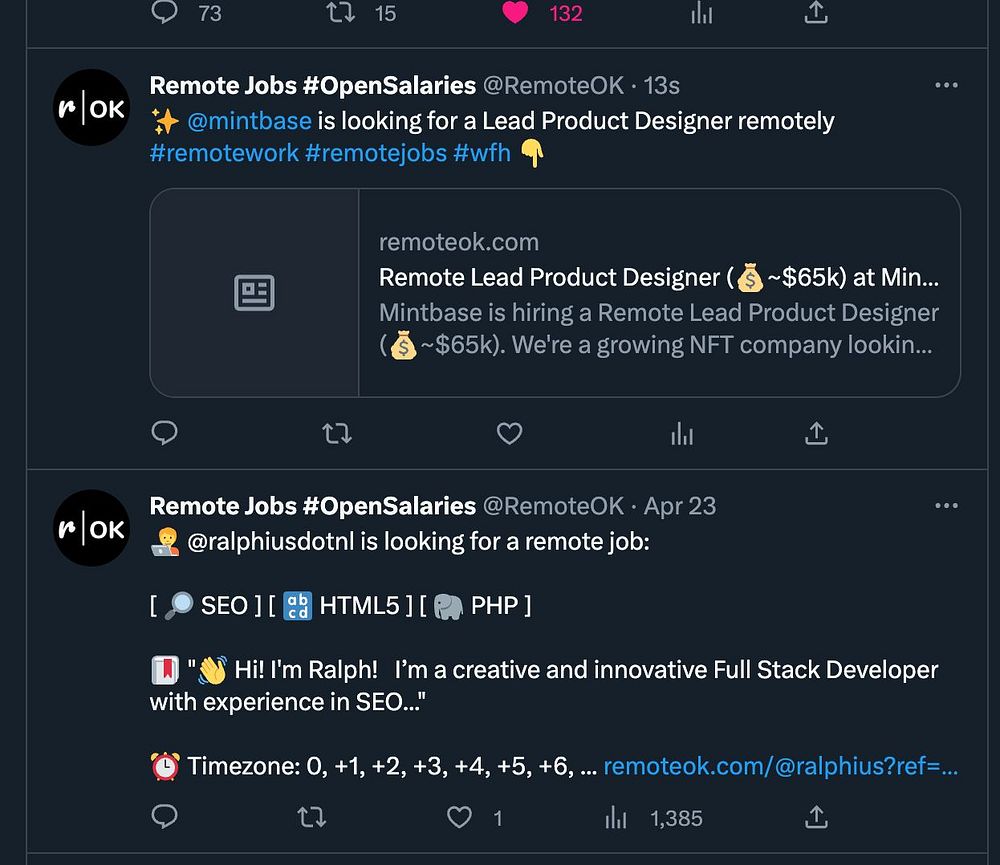The width and height of the screenshot is (1000, 865).
Task: Open the #remotejobs hashtag
Action: 376,153
